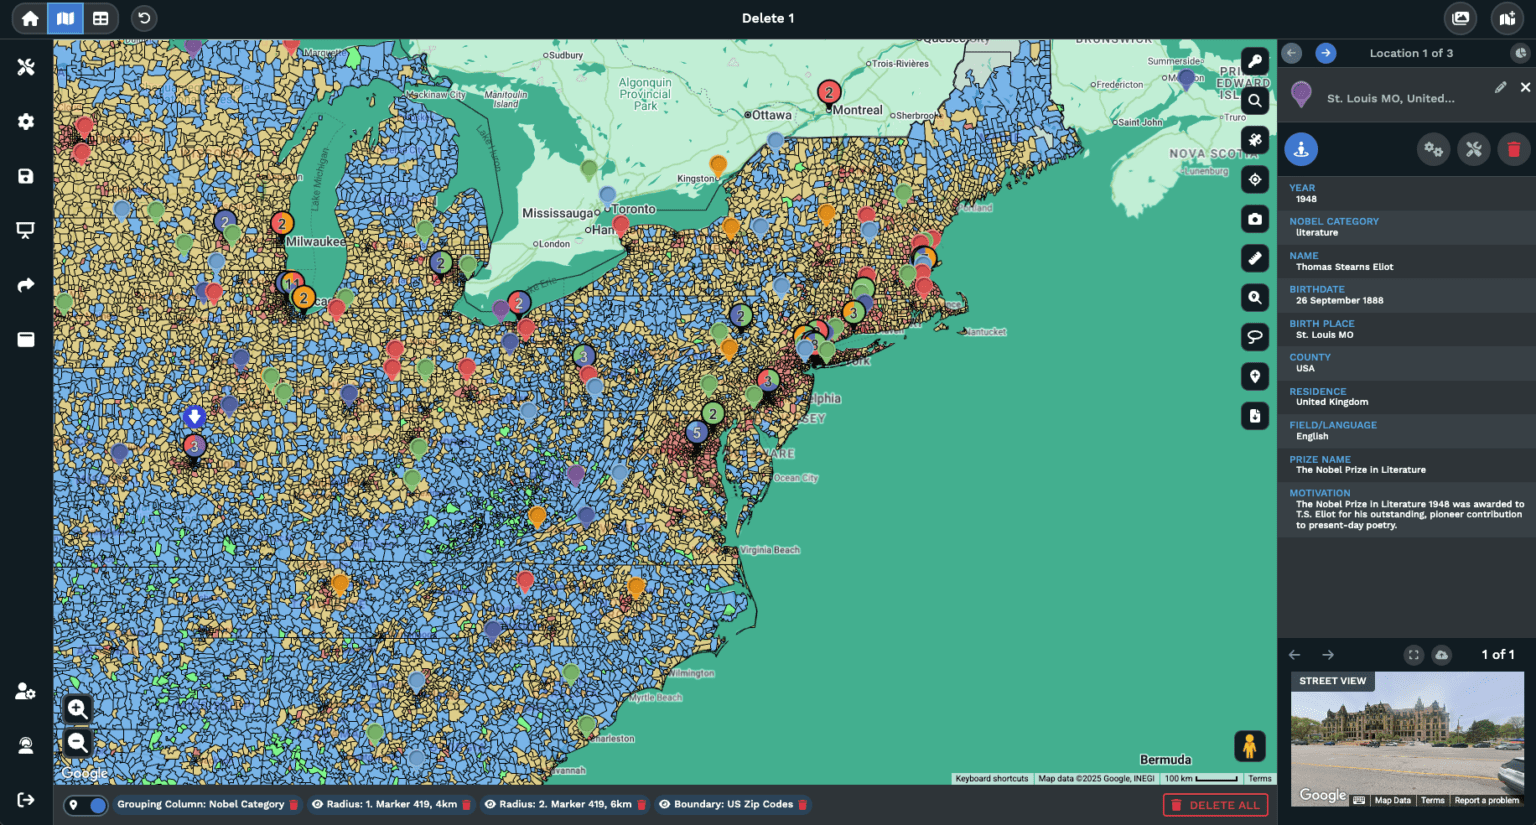Switch to satellite view tool
This screenshot has width=1536, height=825.
pyautogui.click(x=1255, y=140)
